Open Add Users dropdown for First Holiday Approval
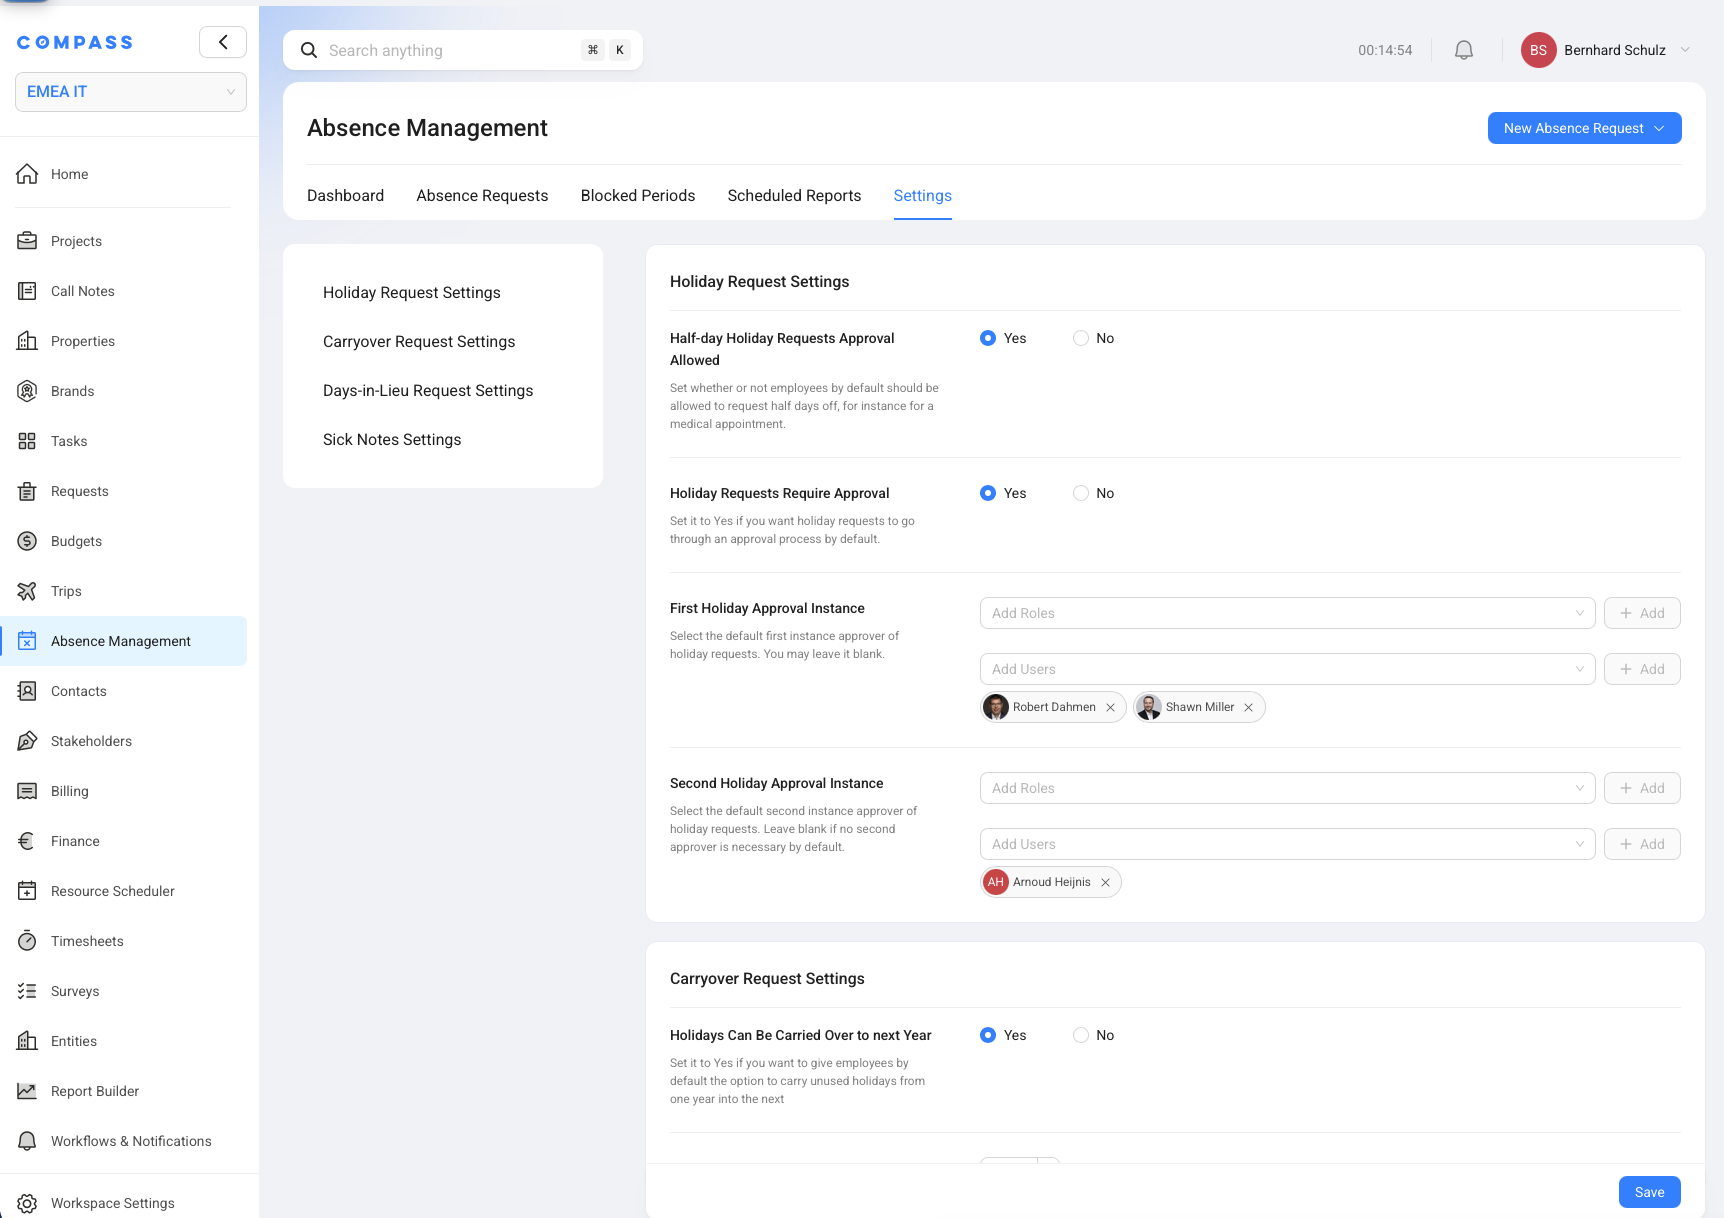 coord(1288,669)
